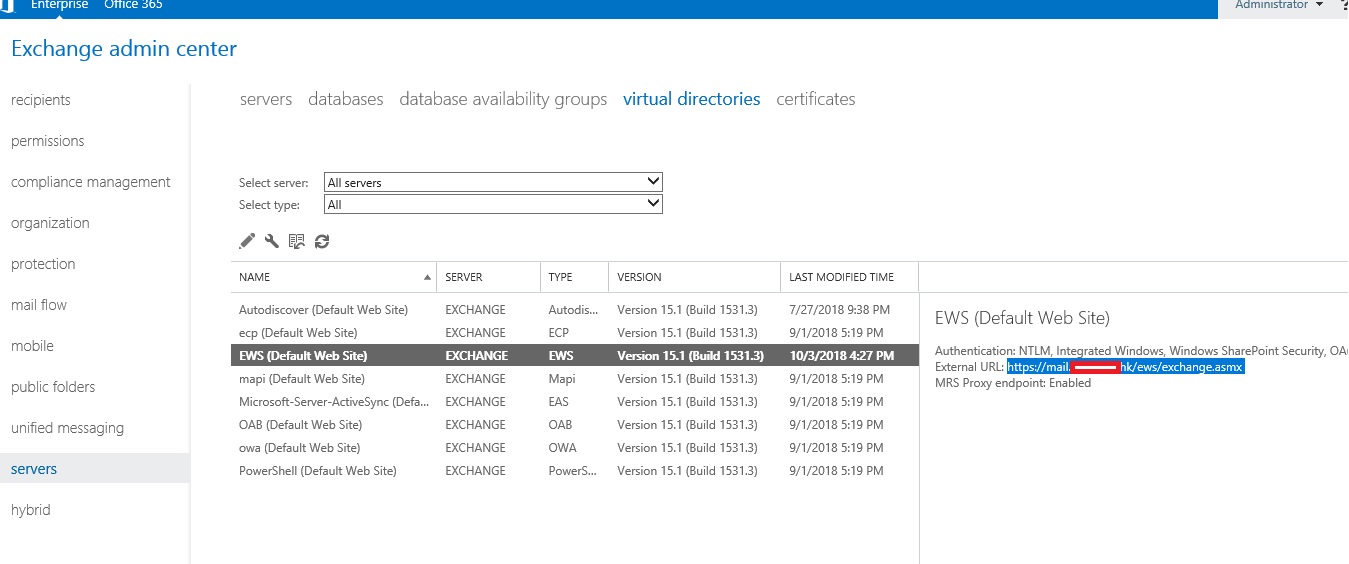Select EWS (Default Web Site) row
Screen dimensions: 1349x564
point(574,356)
